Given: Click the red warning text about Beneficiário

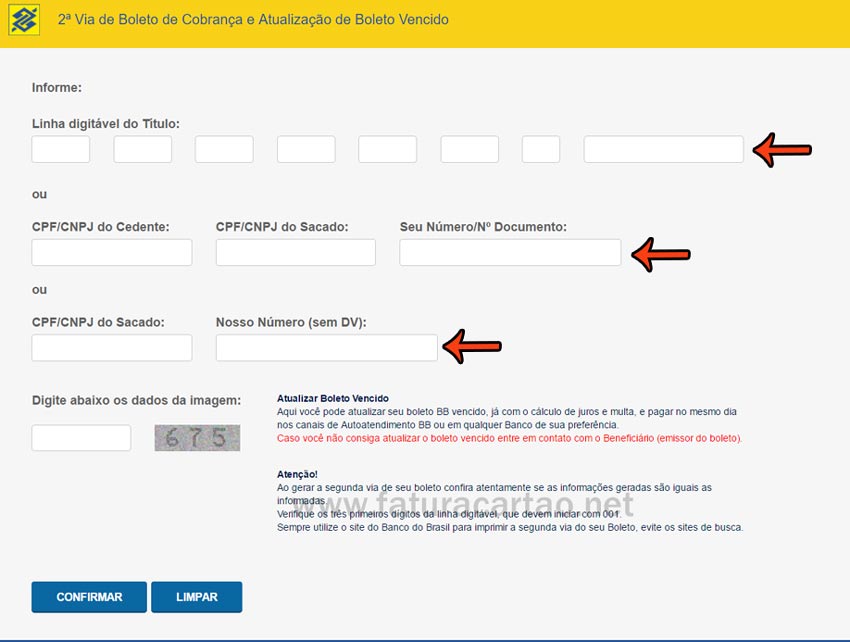Looking at the screenshot, I should tap(510, 437).
